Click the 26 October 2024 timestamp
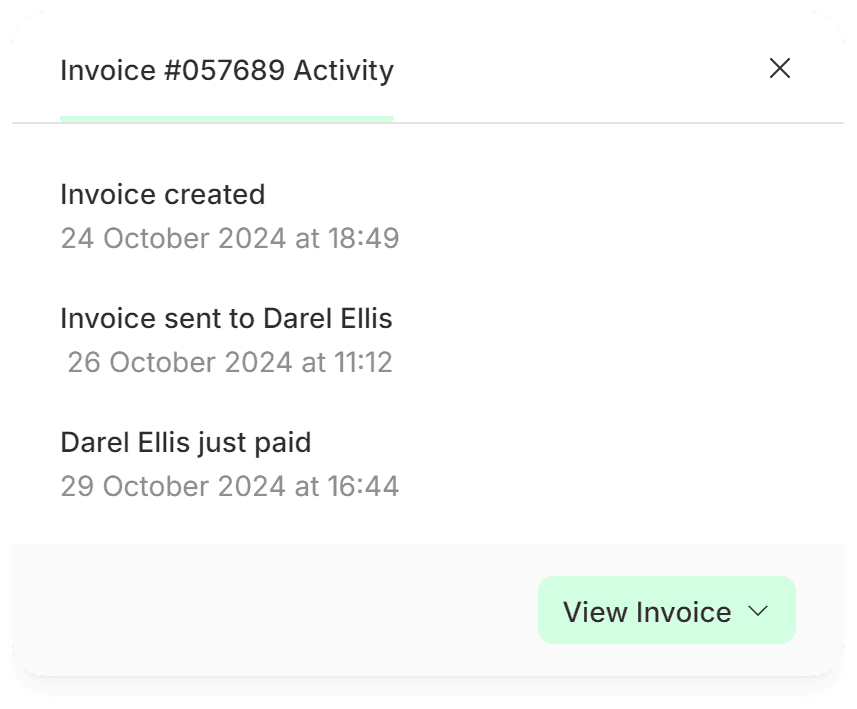857x709 pixels. [230, 362]
